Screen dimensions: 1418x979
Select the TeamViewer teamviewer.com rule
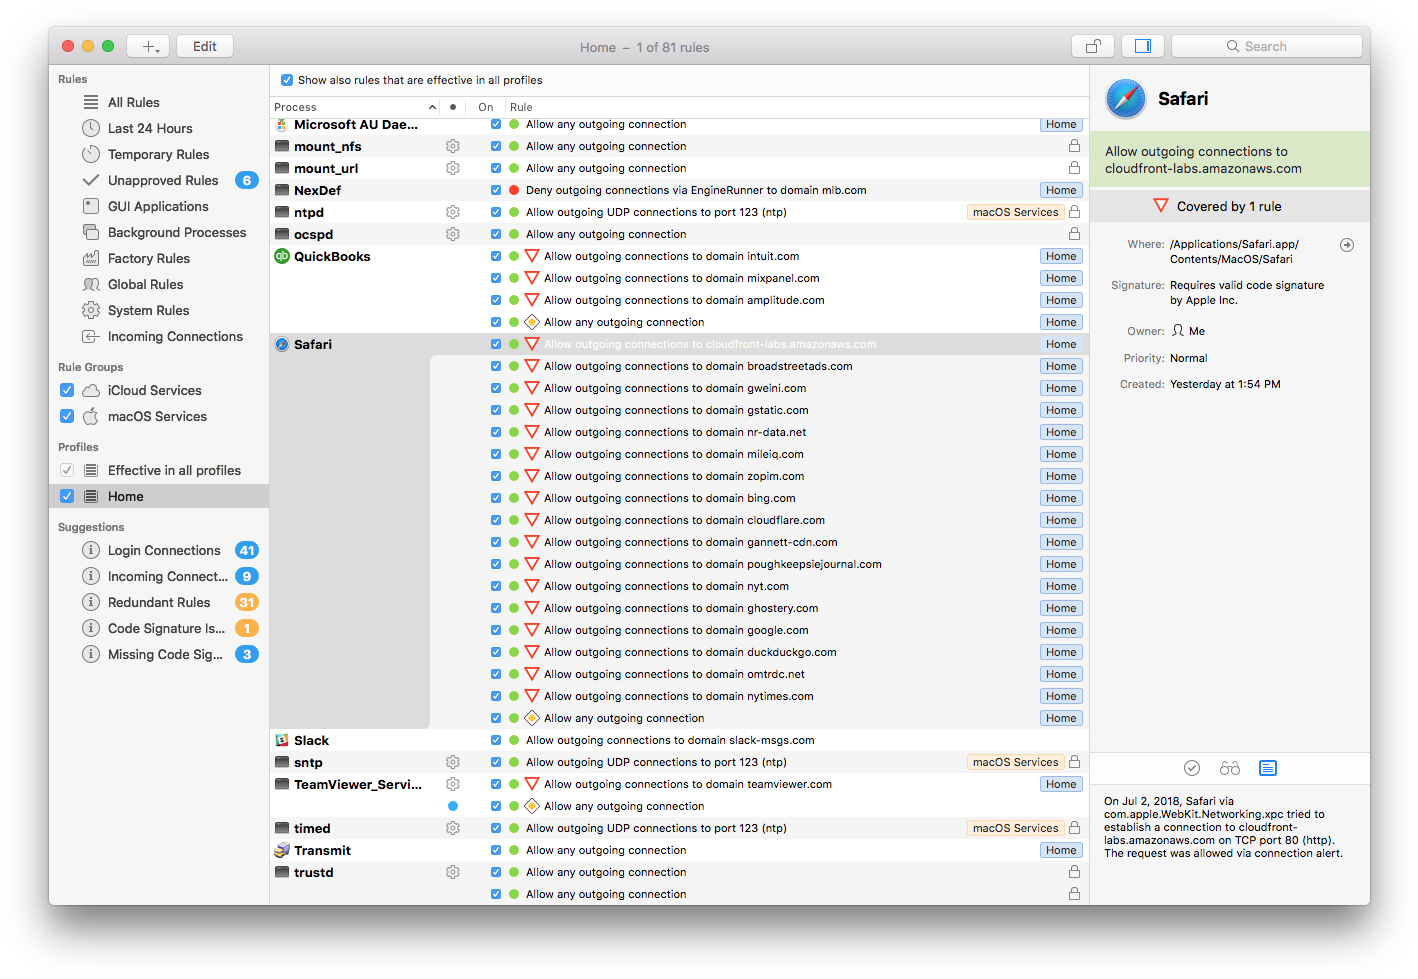pyautogui.click(x=688, y=784)
